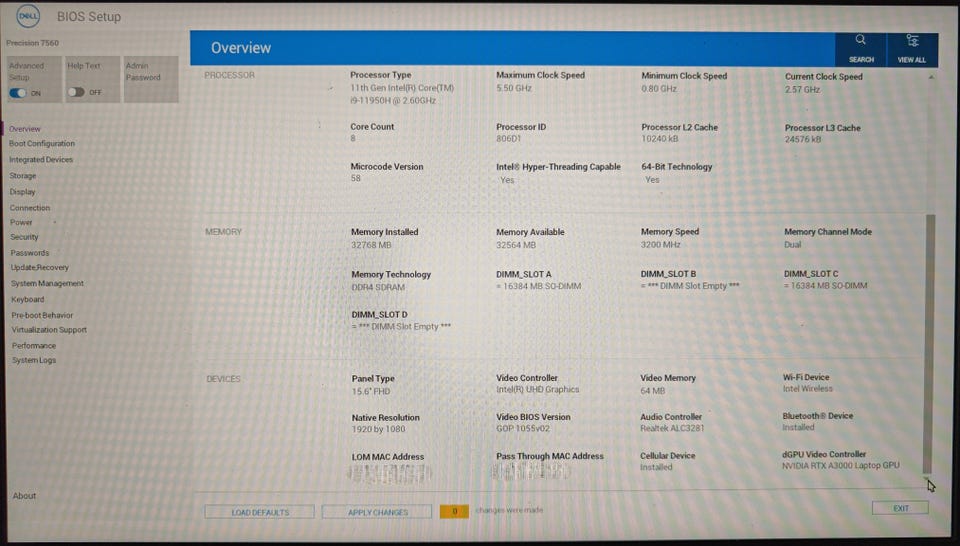Click the Cellular Device Installed entry
The width and height of the screenshot is (960, 546).
coord(656,467)
